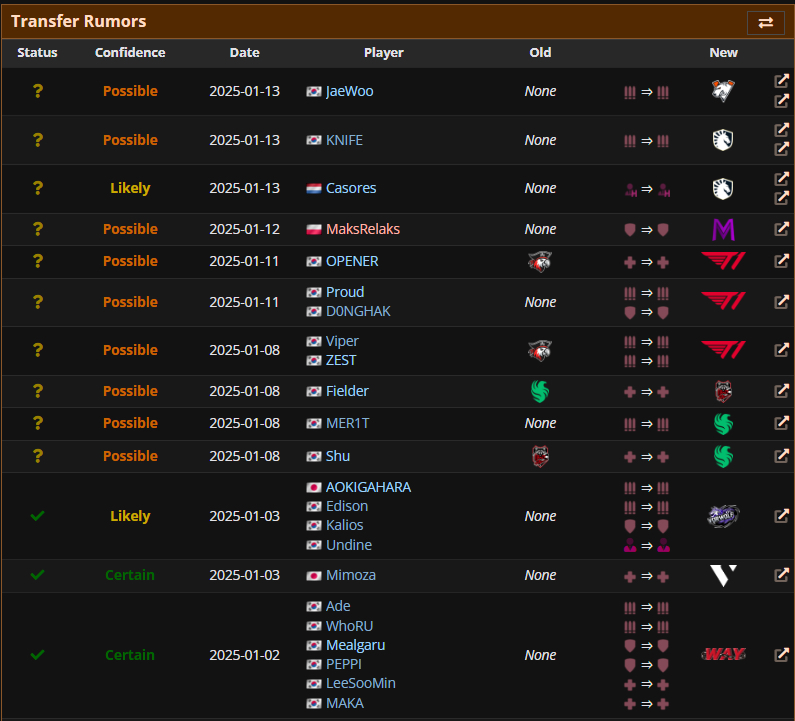
Task: Open the white V team logo for Mimoza
Action: click(x=724, y=575)
